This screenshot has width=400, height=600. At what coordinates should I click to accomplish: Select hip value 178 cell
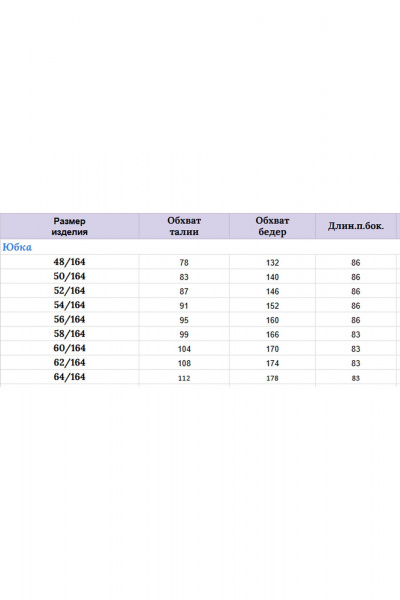point(273,378)
